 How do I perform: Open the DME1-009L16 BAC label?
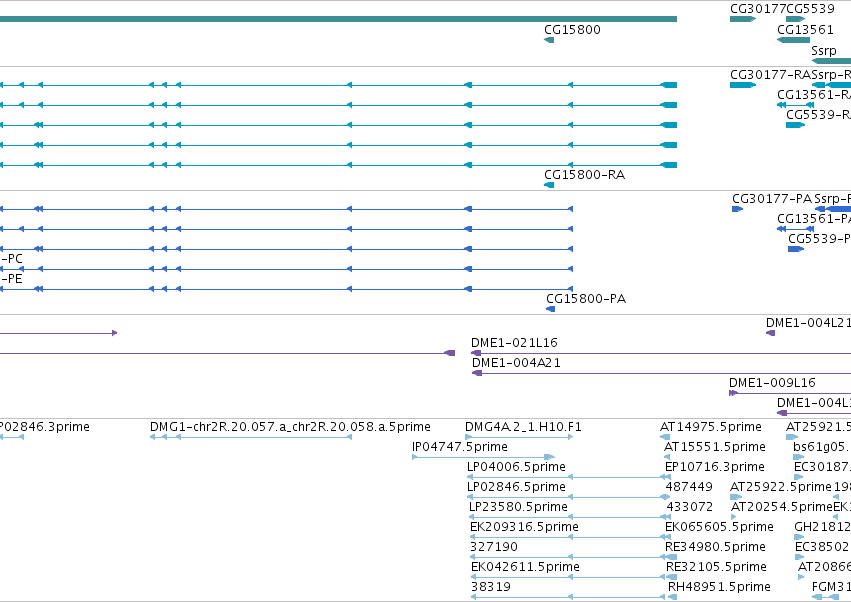point(772,383)
